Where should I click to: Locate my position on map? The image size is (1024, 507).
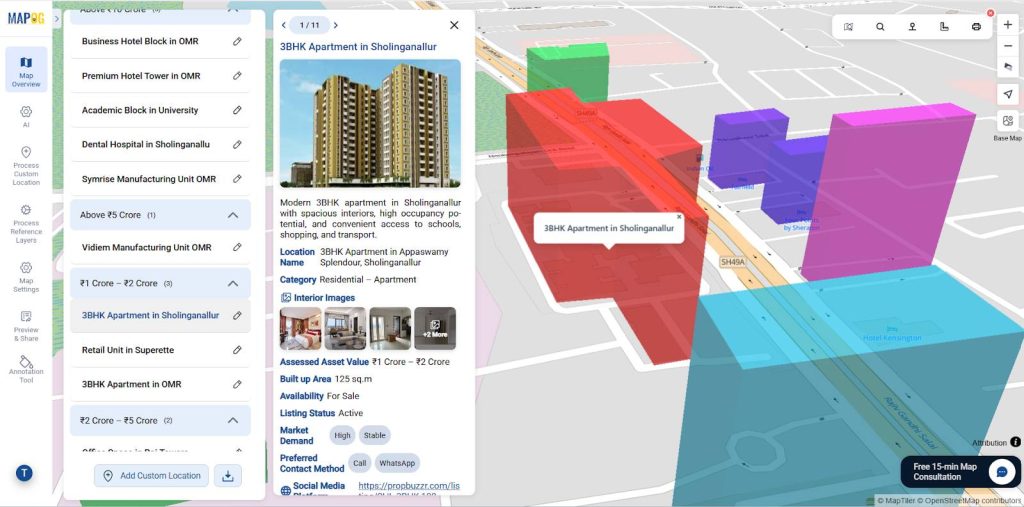click(x=1008, y=94)
